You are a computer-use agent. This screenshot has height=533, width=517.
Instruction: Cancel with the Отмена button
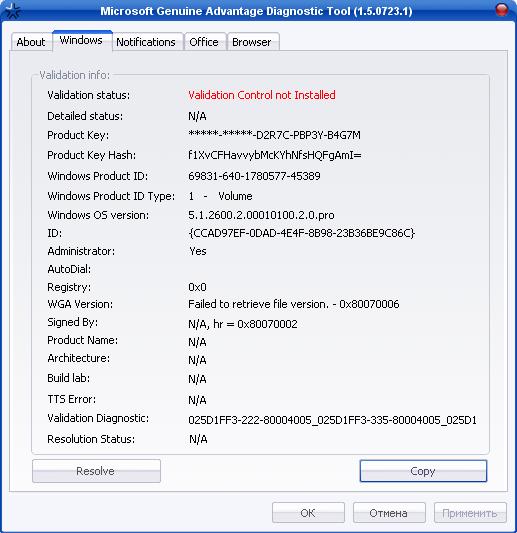click(x=389, y=513)
